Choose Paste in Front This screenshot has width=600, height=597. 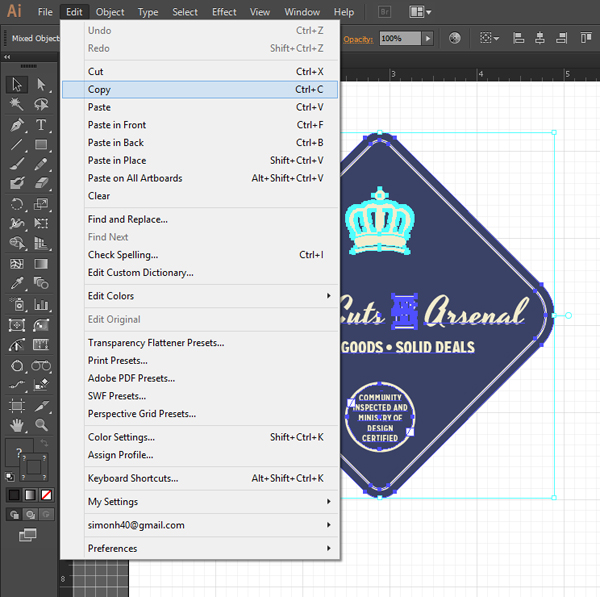pos(200,125)
